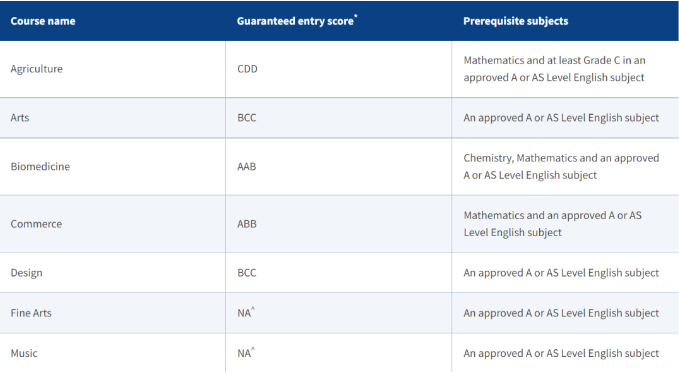Click the Fine Arts NA score

click(x=246, y=312)
